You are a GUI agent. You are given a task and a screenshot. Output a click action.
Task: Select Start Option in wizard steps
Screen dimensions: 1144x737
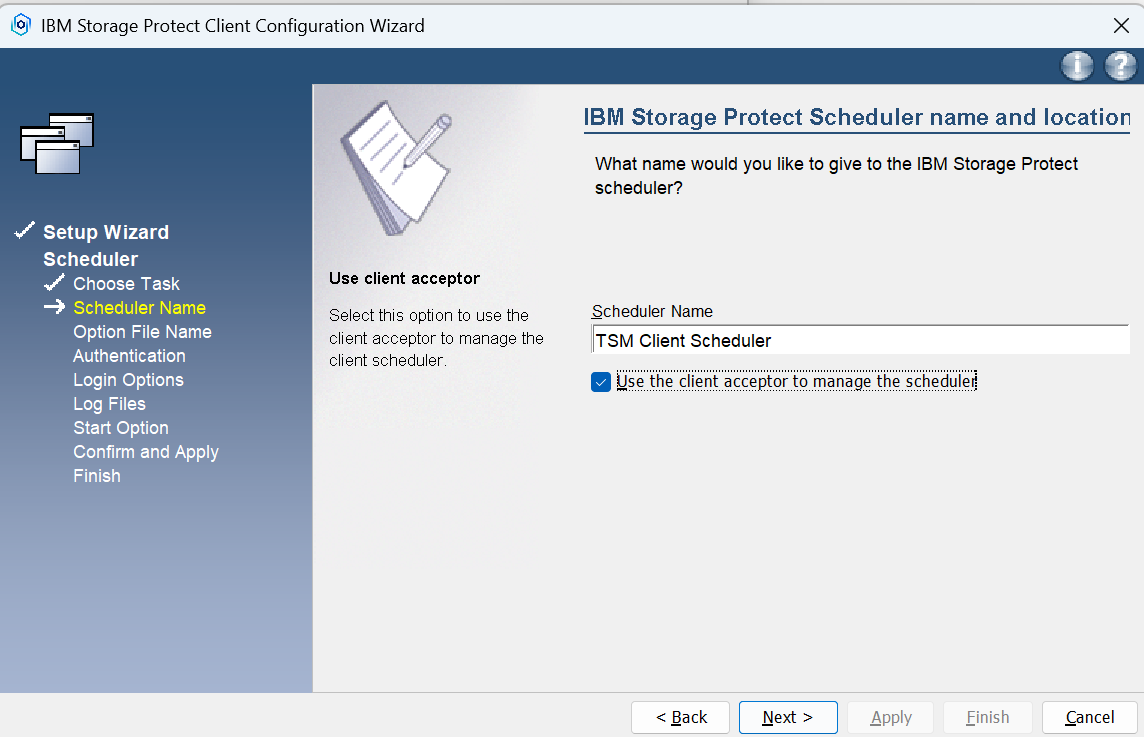pos(120,428)
